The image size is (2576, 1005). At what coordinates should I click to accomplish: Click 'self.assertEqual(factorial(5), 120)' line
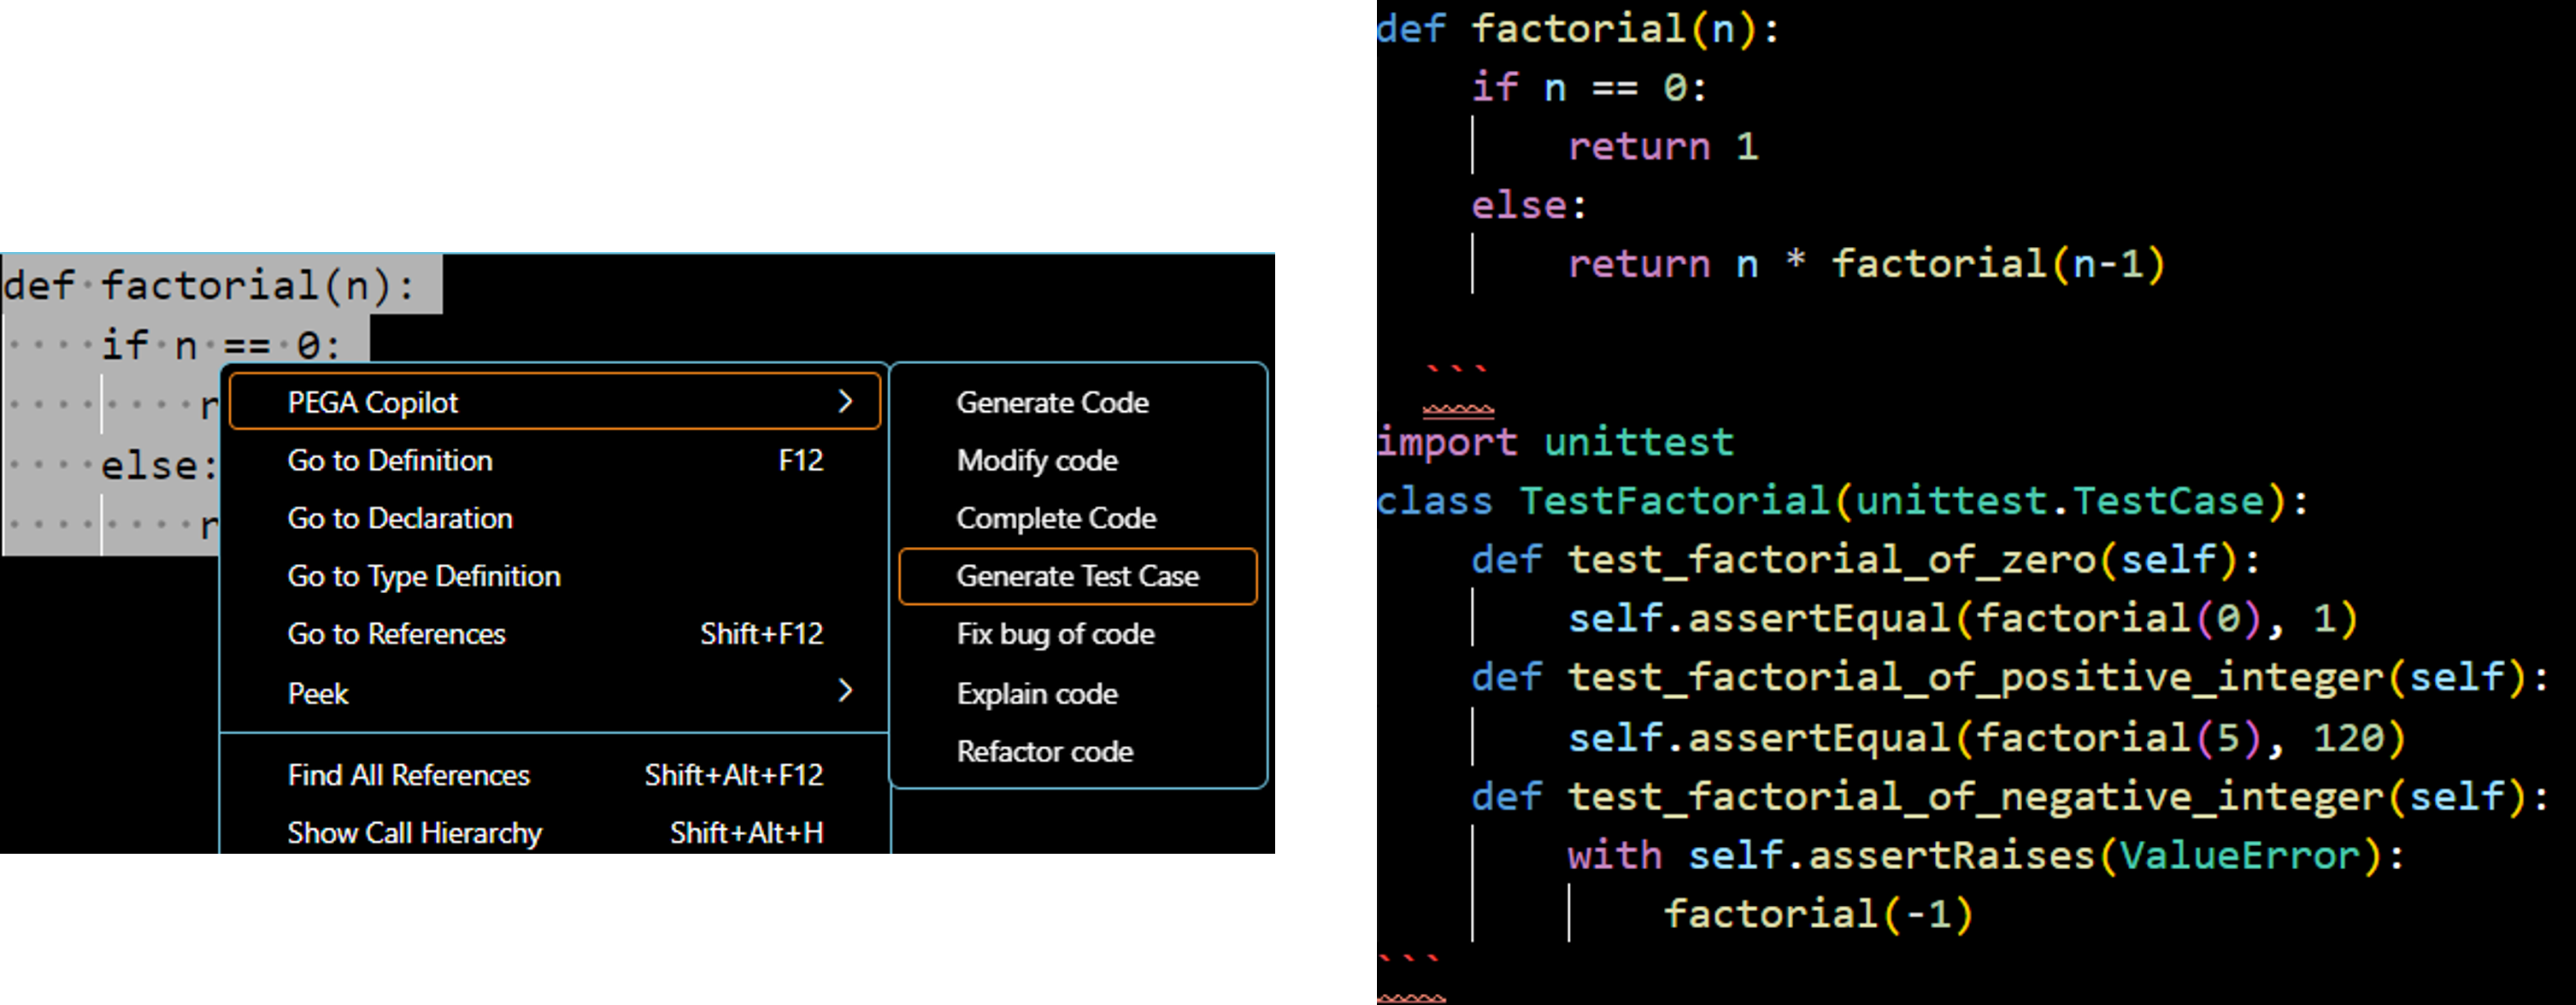pos(1986,737)
